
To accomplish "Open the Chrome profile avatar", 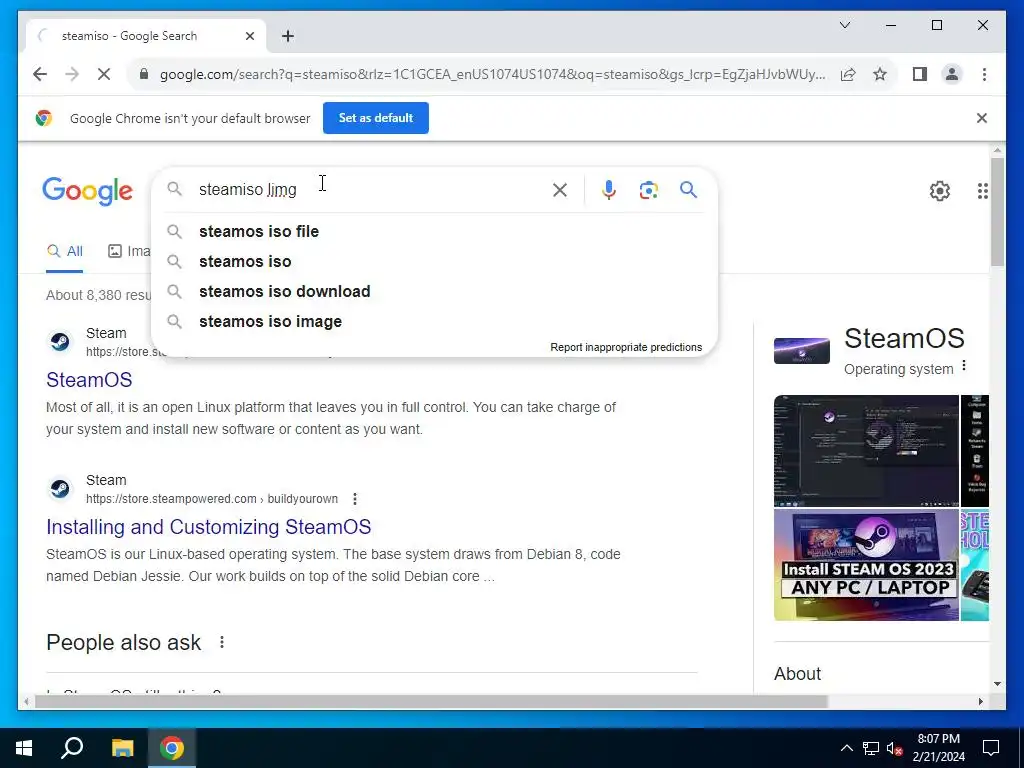I will (952, 74).
